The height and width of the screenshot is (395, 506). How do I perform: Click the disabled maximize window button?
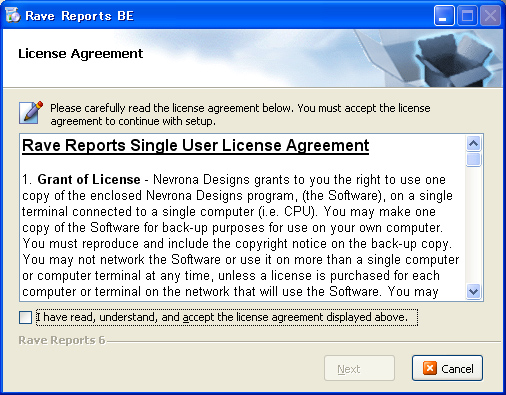pyautogui.click(x=467, y=15)
